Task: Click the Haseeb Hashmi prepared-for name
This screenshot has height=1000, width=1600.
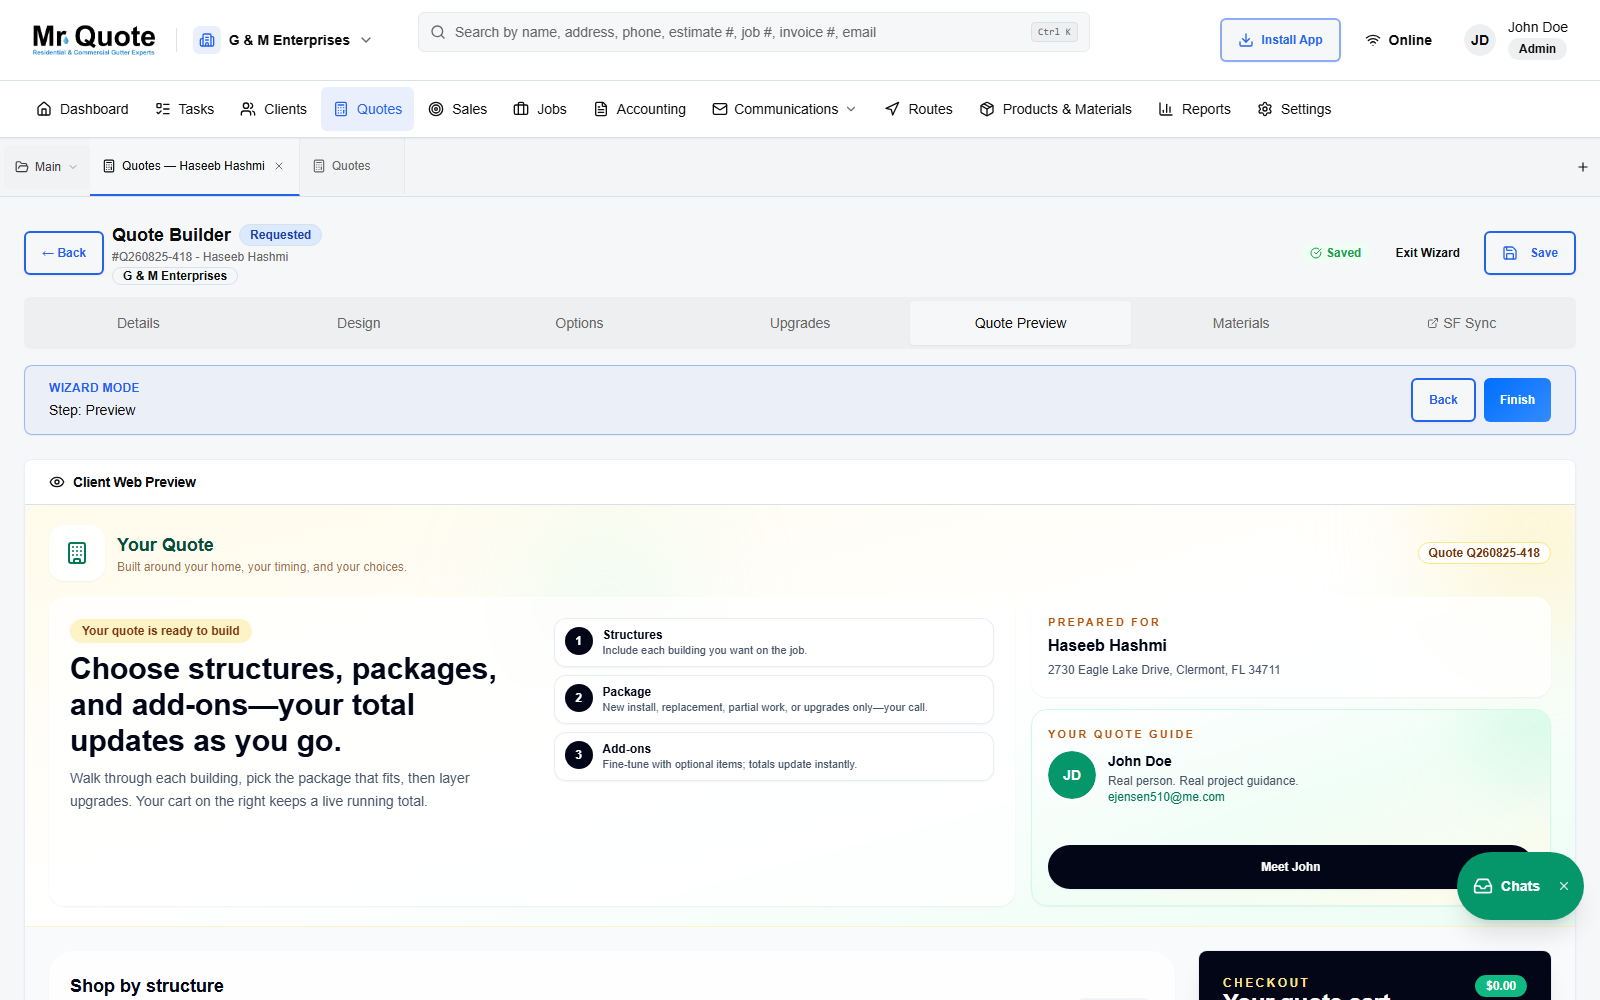Action: point(1107,646)
